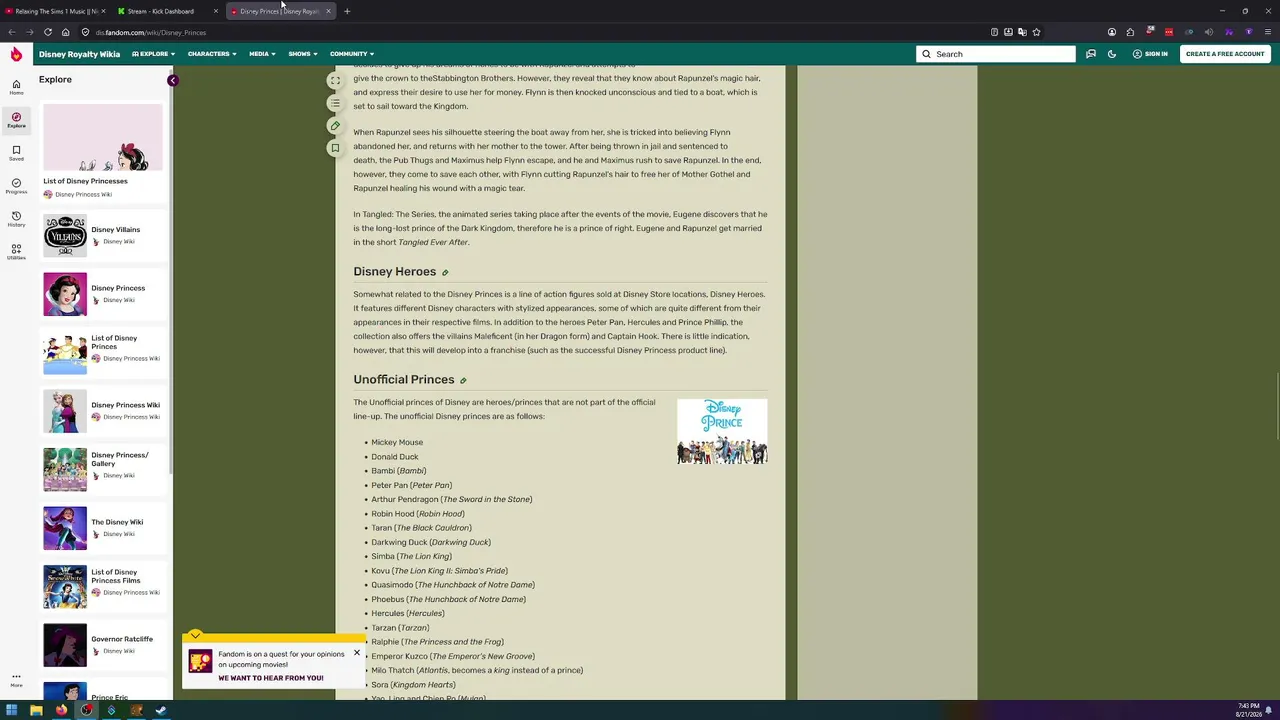This screenshot has width=1280, height=720.
Task: Click the browser Home button
Action: pyautogui.click(x=65, y=32)
